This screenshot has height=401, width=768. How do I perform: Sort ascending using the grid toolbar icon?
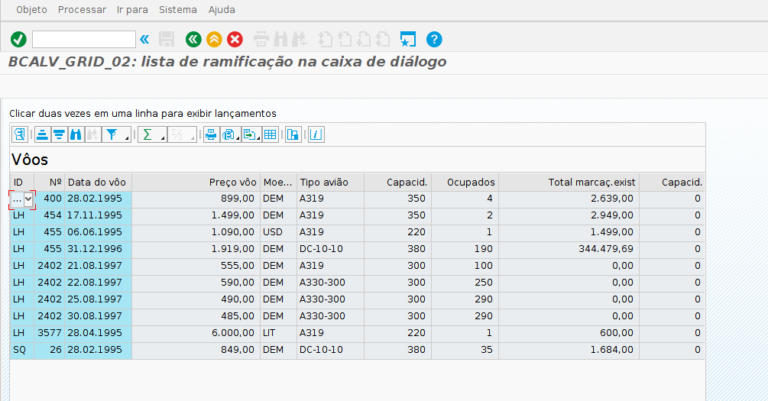(x=43, y=134)
